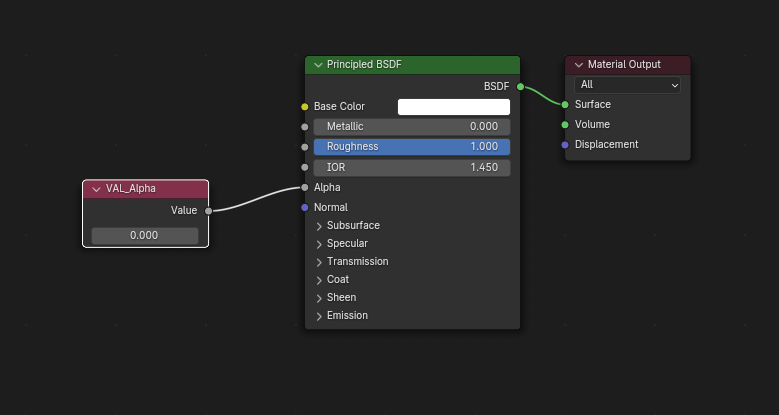
Task: Expand the Emission panel
Action: click(x=319, y=316)
